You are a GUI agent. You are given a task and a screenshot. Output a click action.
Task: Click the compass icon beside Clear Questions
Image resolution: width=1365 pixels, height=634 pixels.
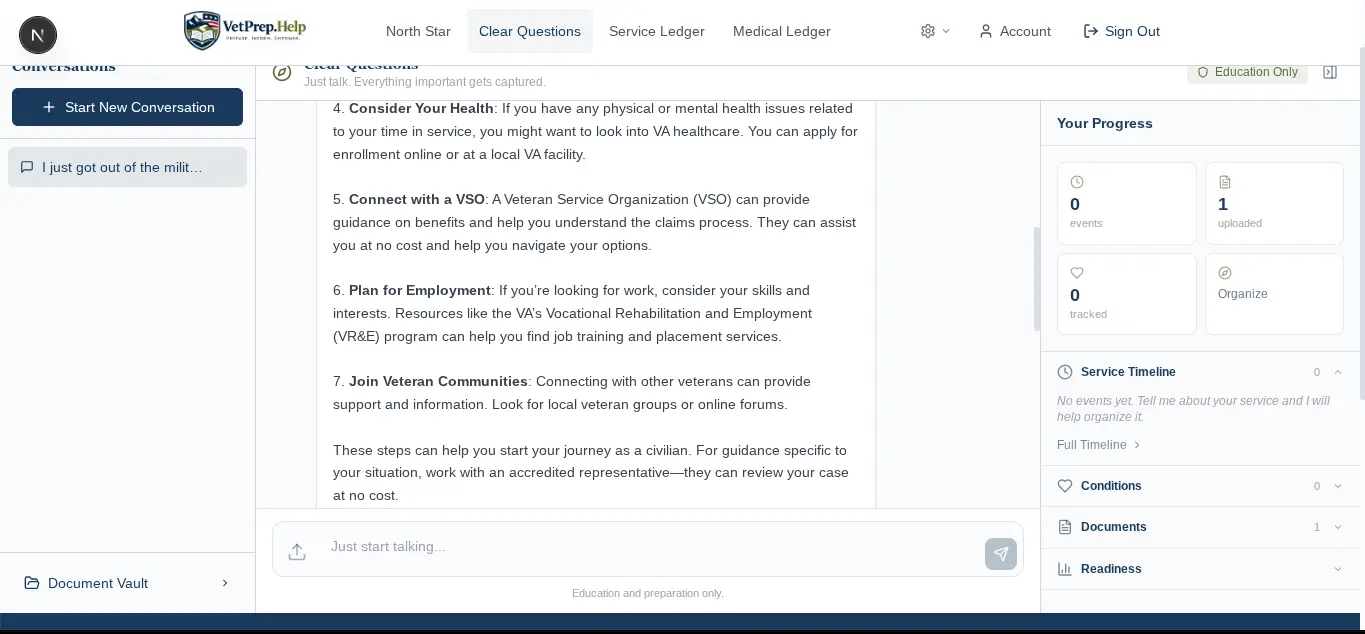coord(282,73)
